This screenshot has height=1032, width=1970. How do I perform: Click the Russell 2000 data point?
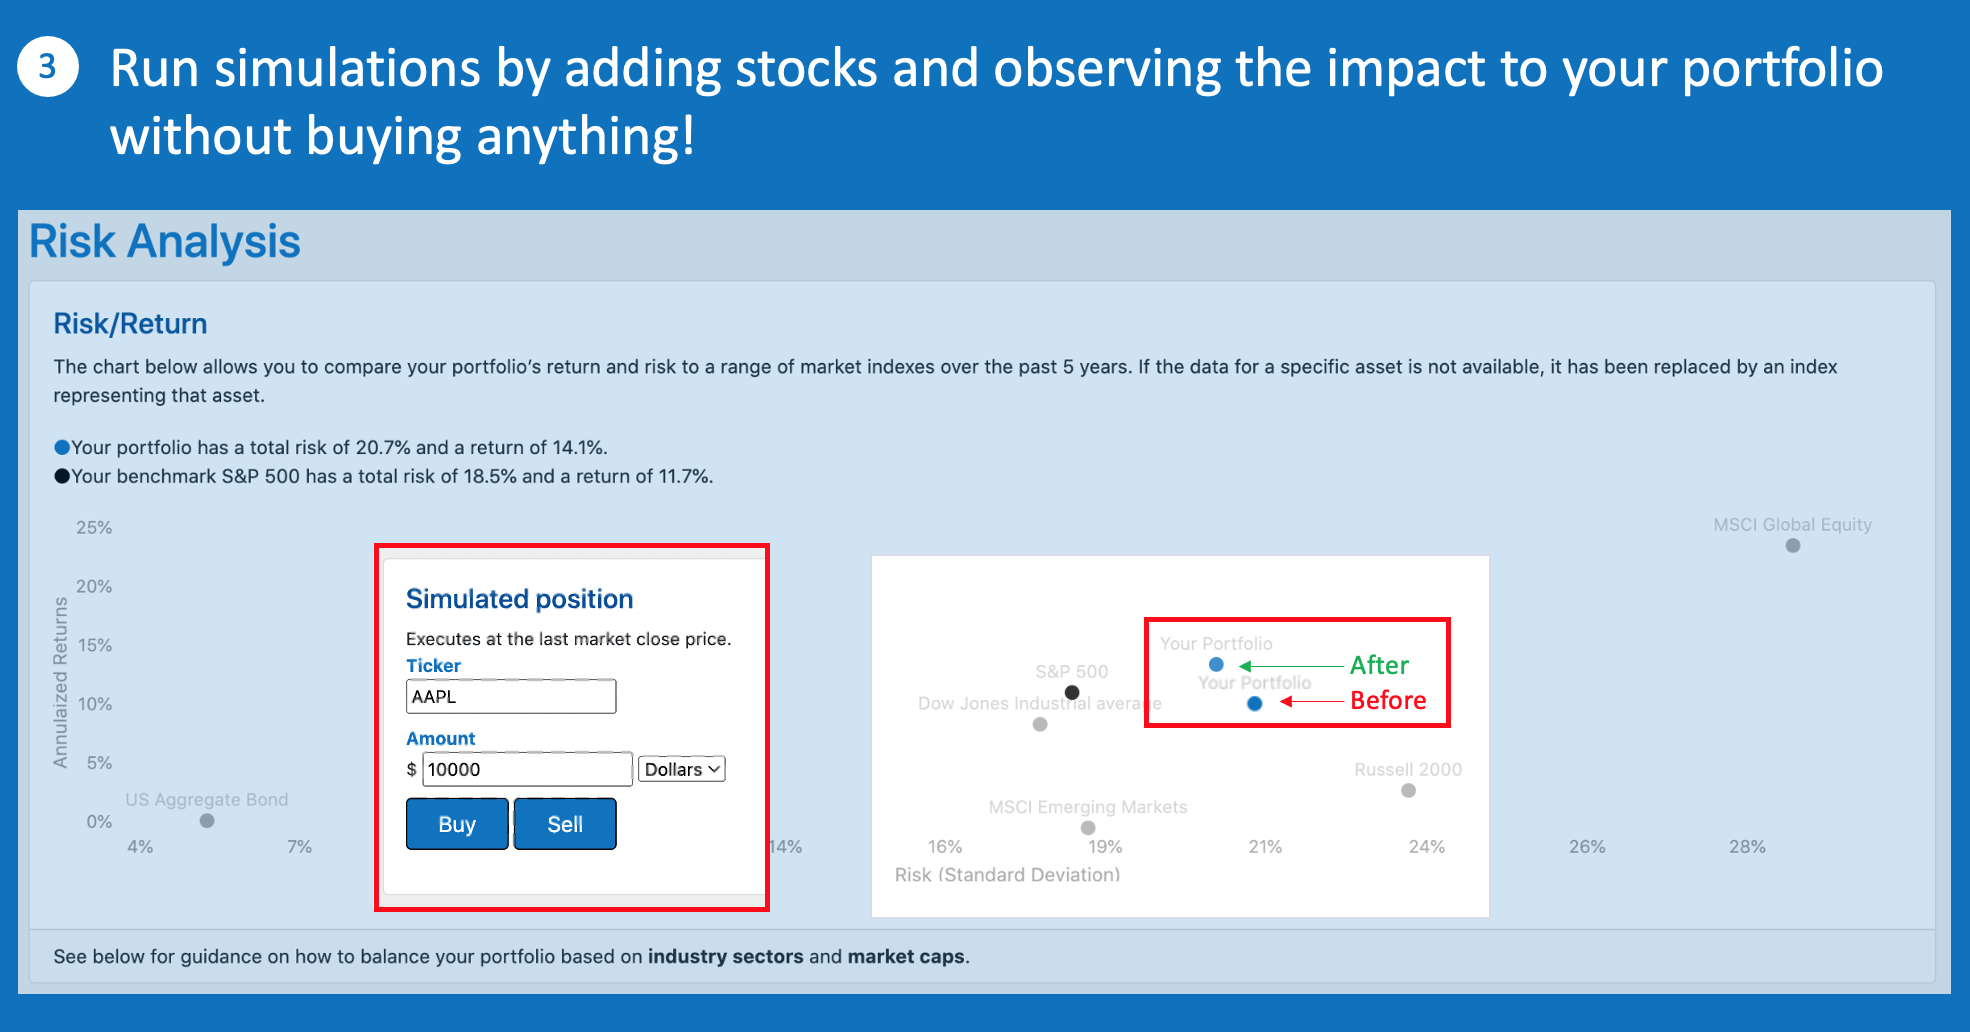(x=1408, y=790)
